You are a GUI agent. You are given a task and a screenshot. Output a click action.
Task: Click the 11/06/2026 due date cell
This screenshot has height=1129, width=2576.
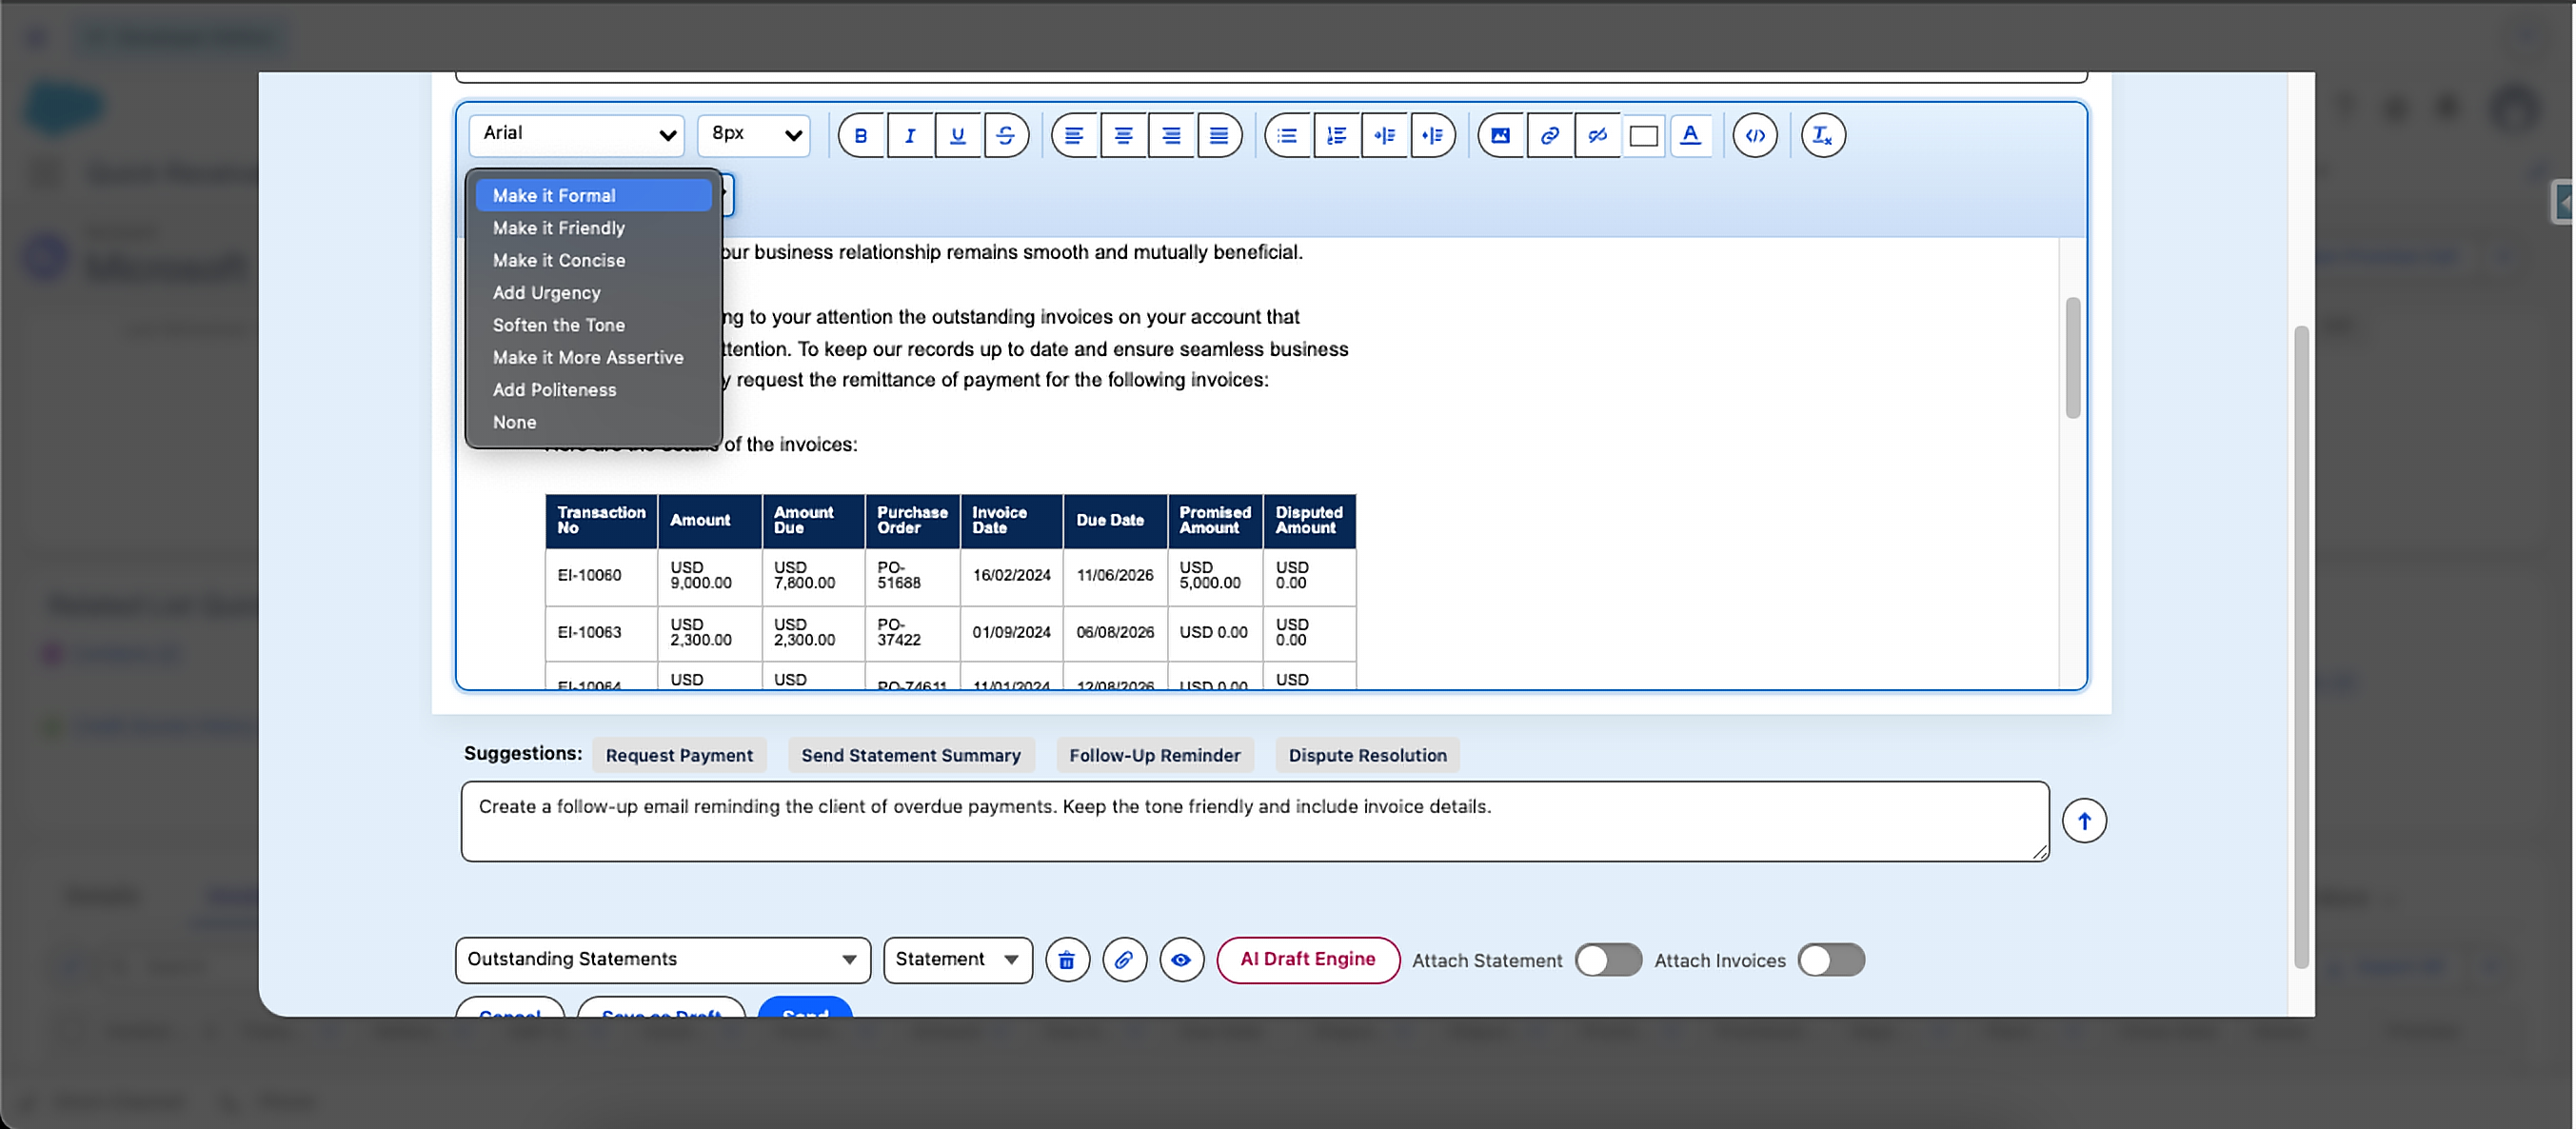1115,576
